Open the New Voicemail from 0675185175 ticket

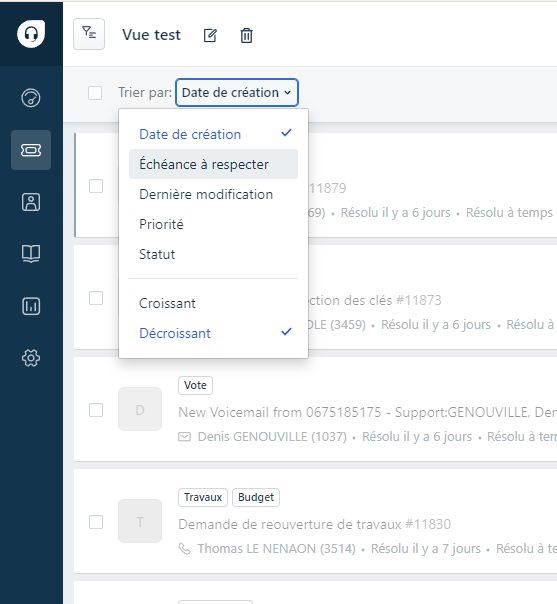coord(367,412)
